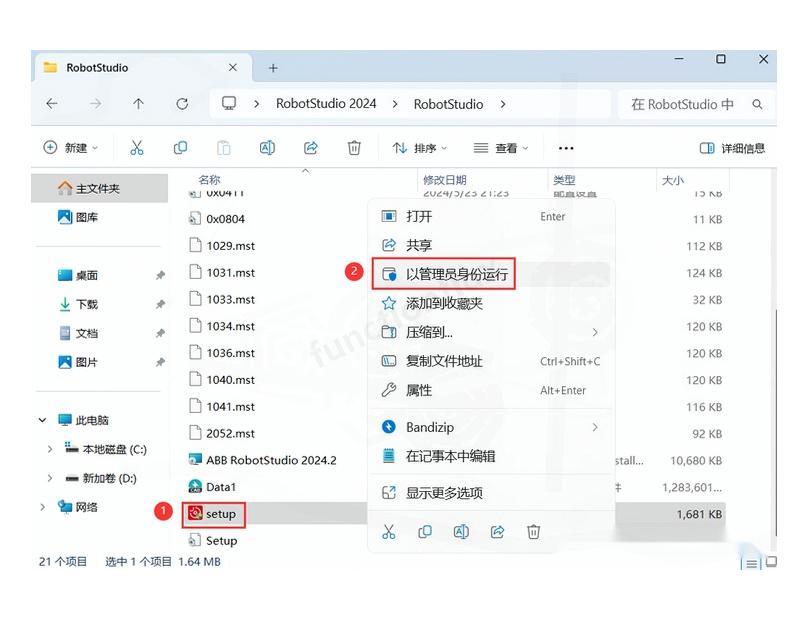The height and width of the screenshot is (621, 808).
Task: Close the RobotStudio tab
Action: [x=233, y=68]
